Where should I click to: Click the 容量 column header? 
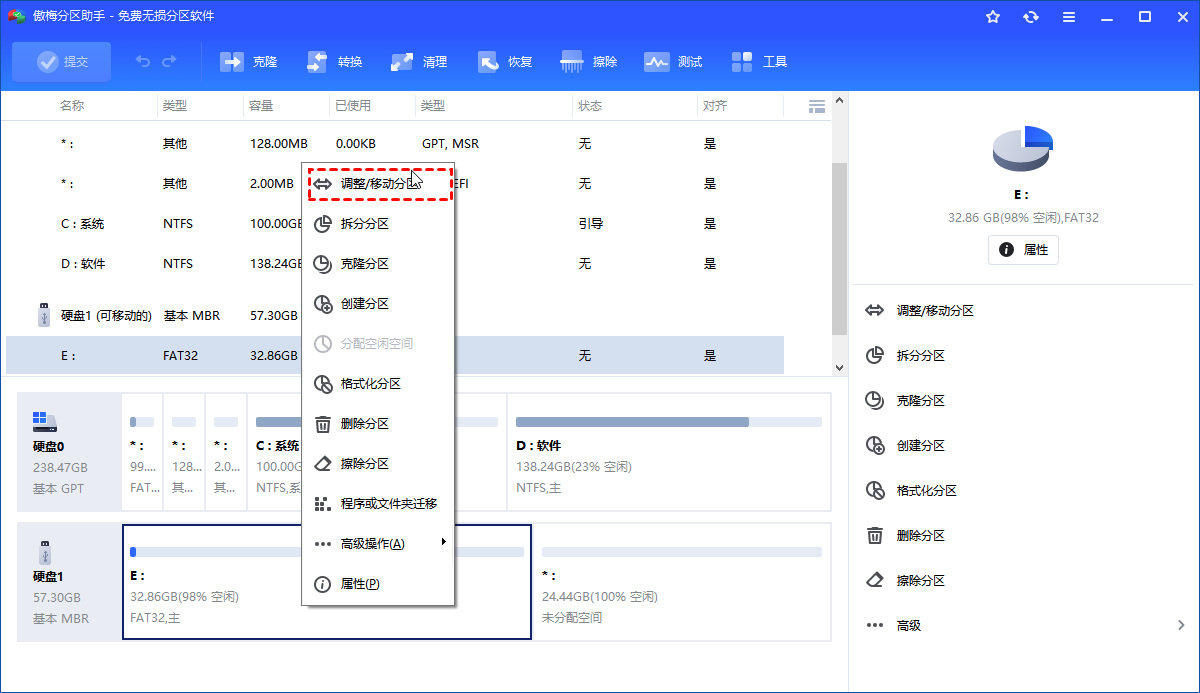click(262, 106)
